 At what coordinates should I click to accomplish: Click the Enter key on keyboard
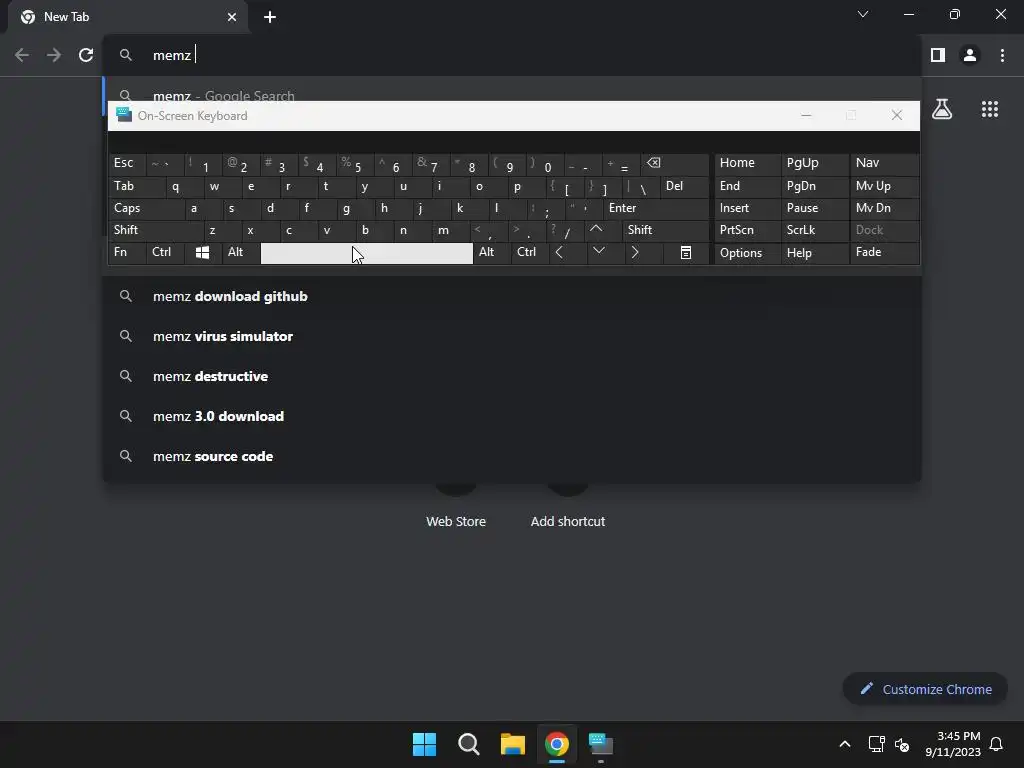coord(656,208)
